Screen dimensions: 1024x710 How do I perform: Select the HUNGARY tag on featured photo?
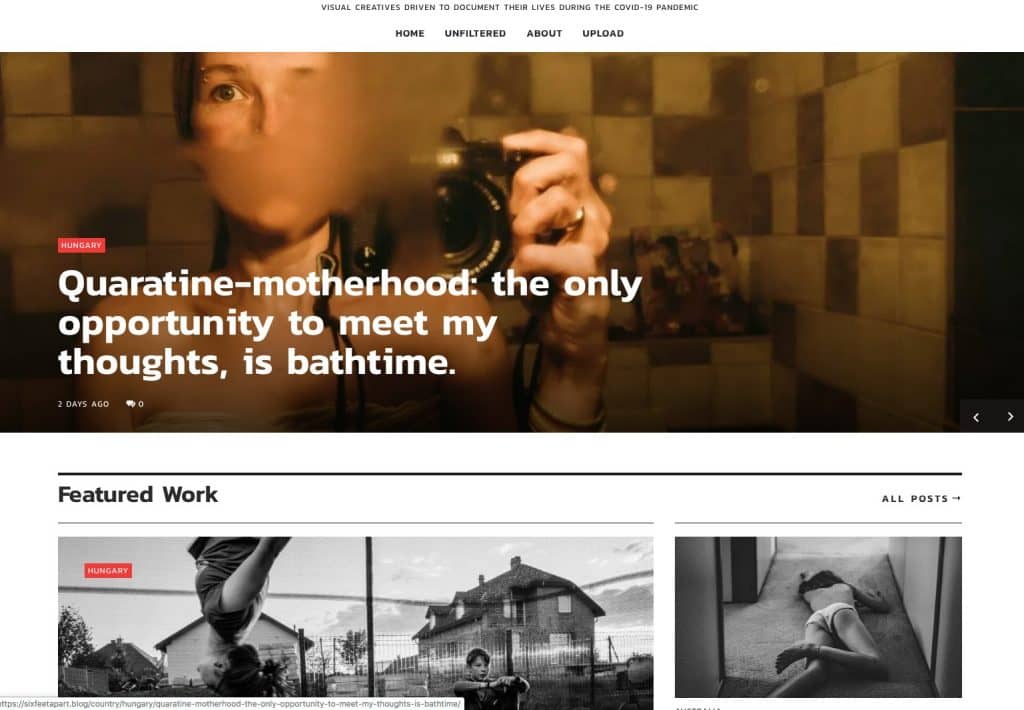click(x=108, y=570)
